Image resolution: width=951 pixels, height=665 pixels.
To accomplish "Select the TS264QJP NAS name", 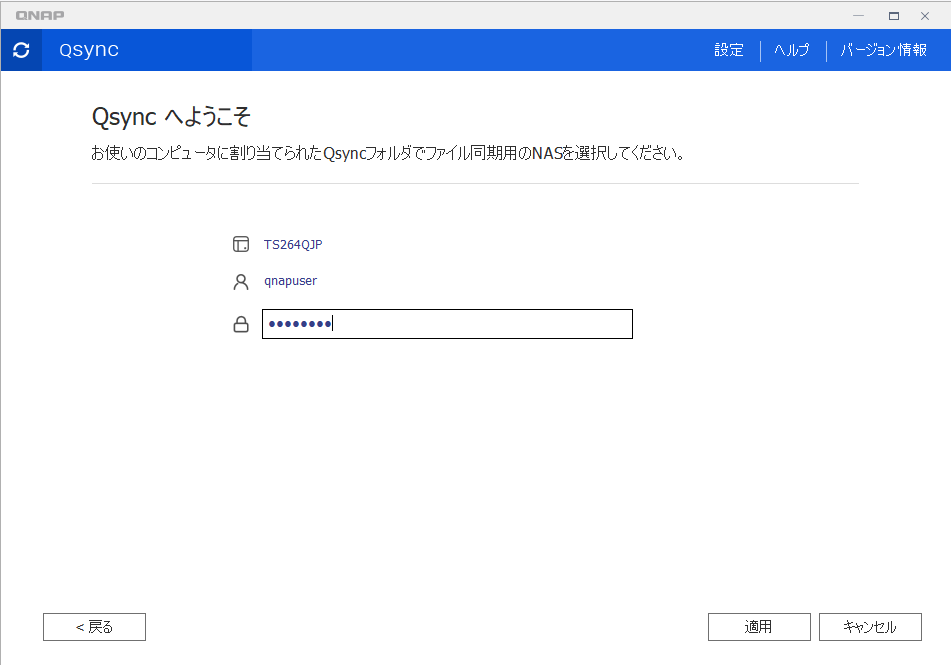I will coord(293,244).
